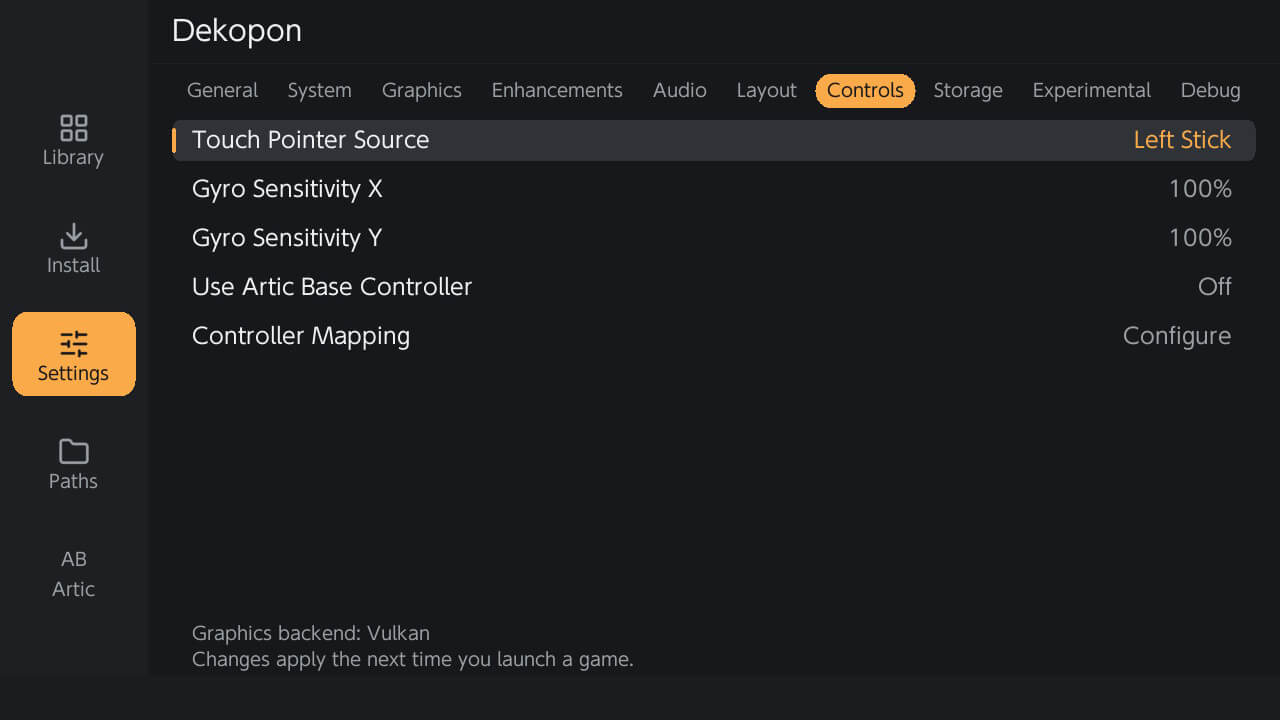Go to the Enhancements tab
1280x720 pixels.
(557, 90)
